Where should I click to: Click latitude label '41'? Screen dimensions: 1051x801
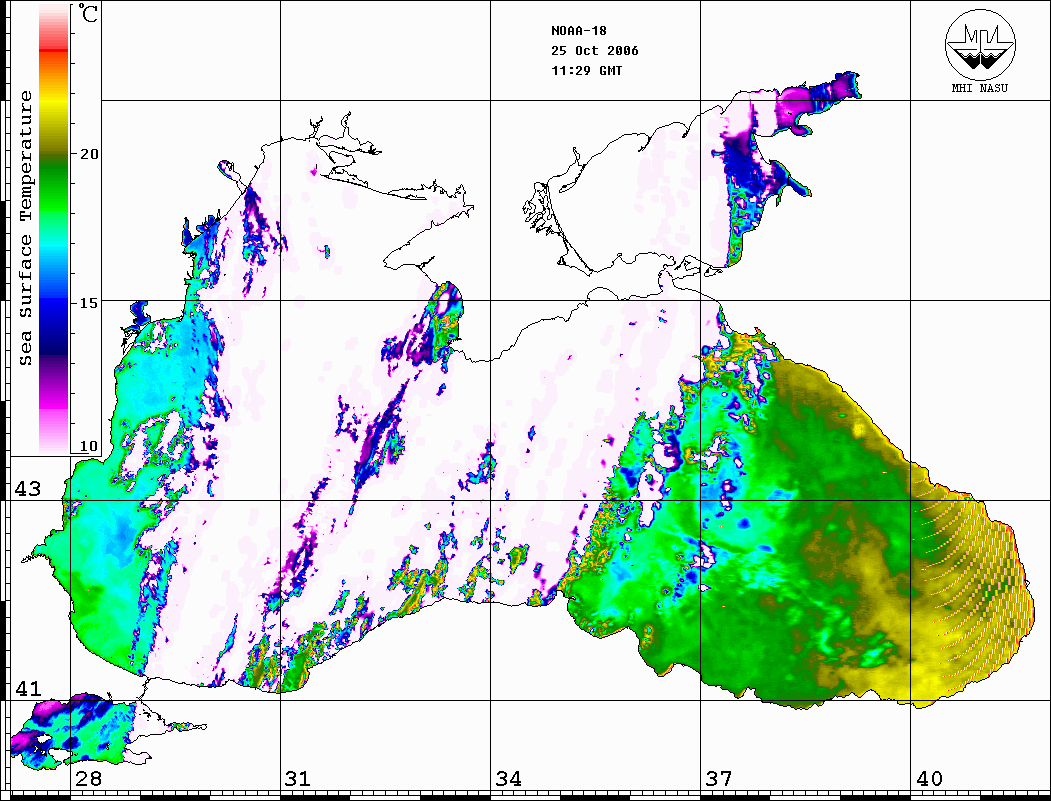coord(28,689)
